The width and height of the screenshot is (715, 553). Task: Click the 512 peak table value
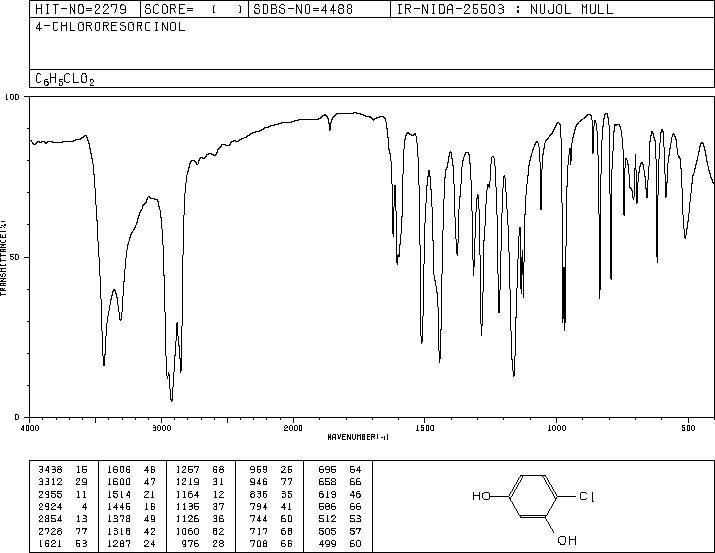pyautogui.click(x=327, y=519)
